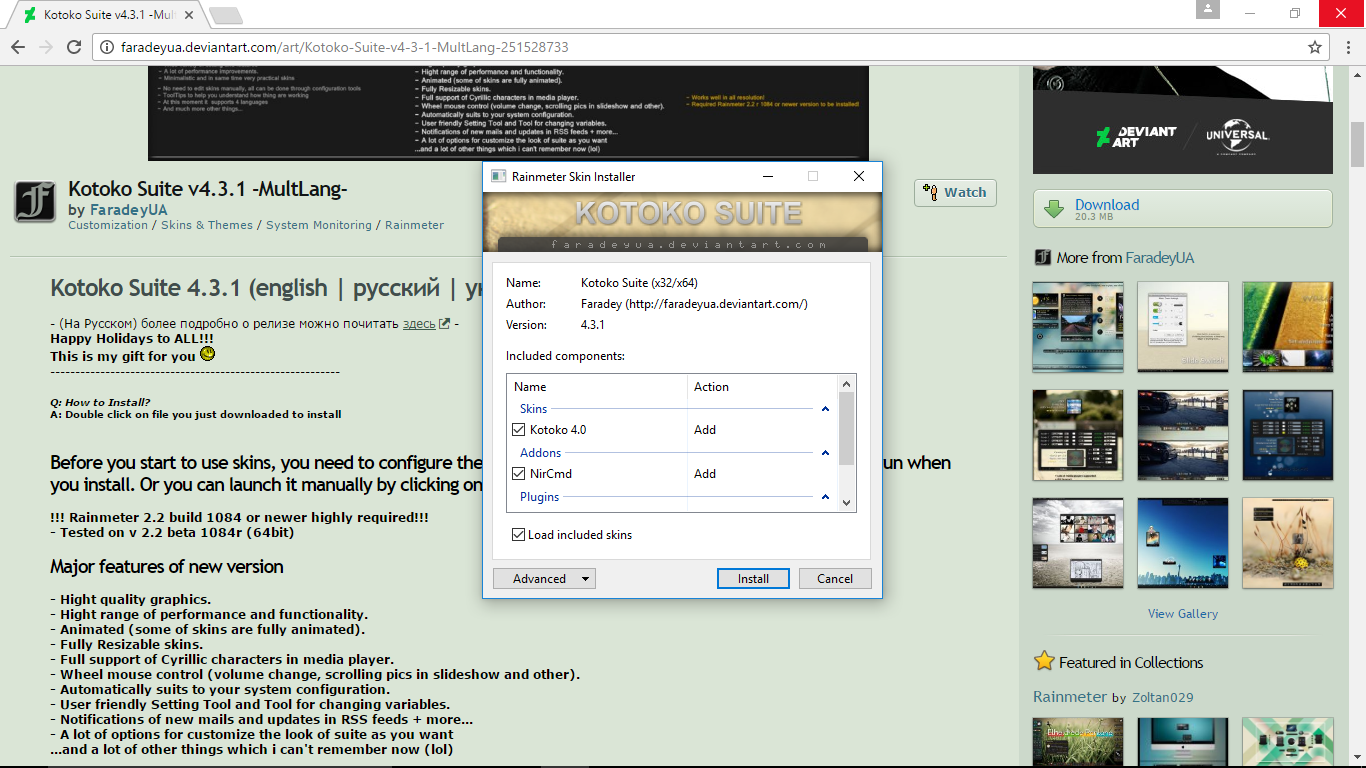Click Chrome profile avatar icon
The image size is (1366, 768).
(1208, 10)
